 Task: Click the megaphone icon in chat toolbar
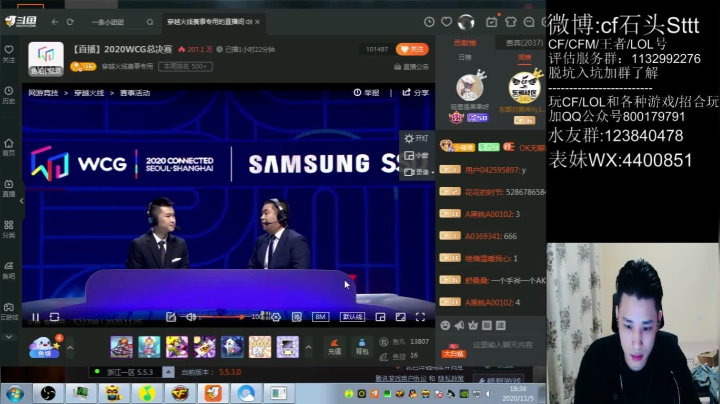coord(459,325)
